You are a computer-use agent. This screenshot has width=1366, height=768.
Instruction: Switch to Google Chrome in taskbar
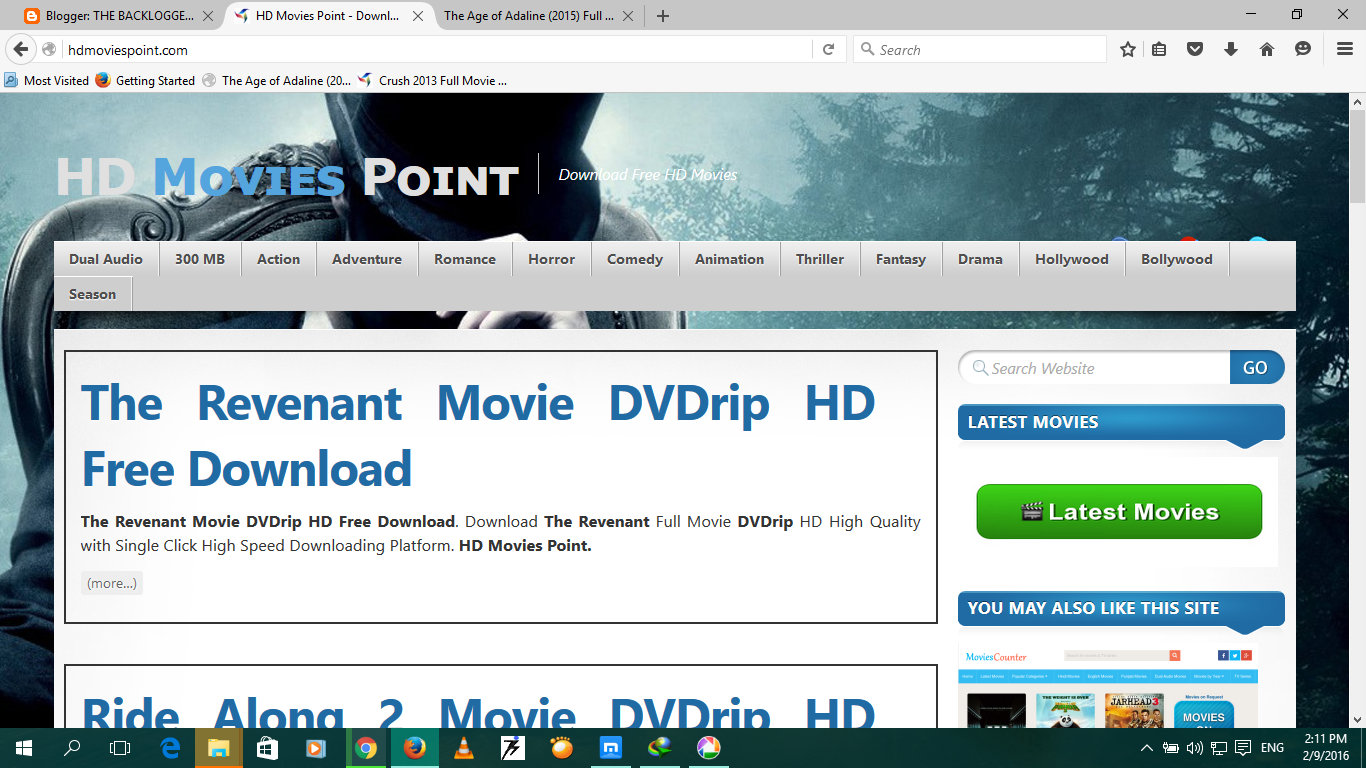point(365,748)
